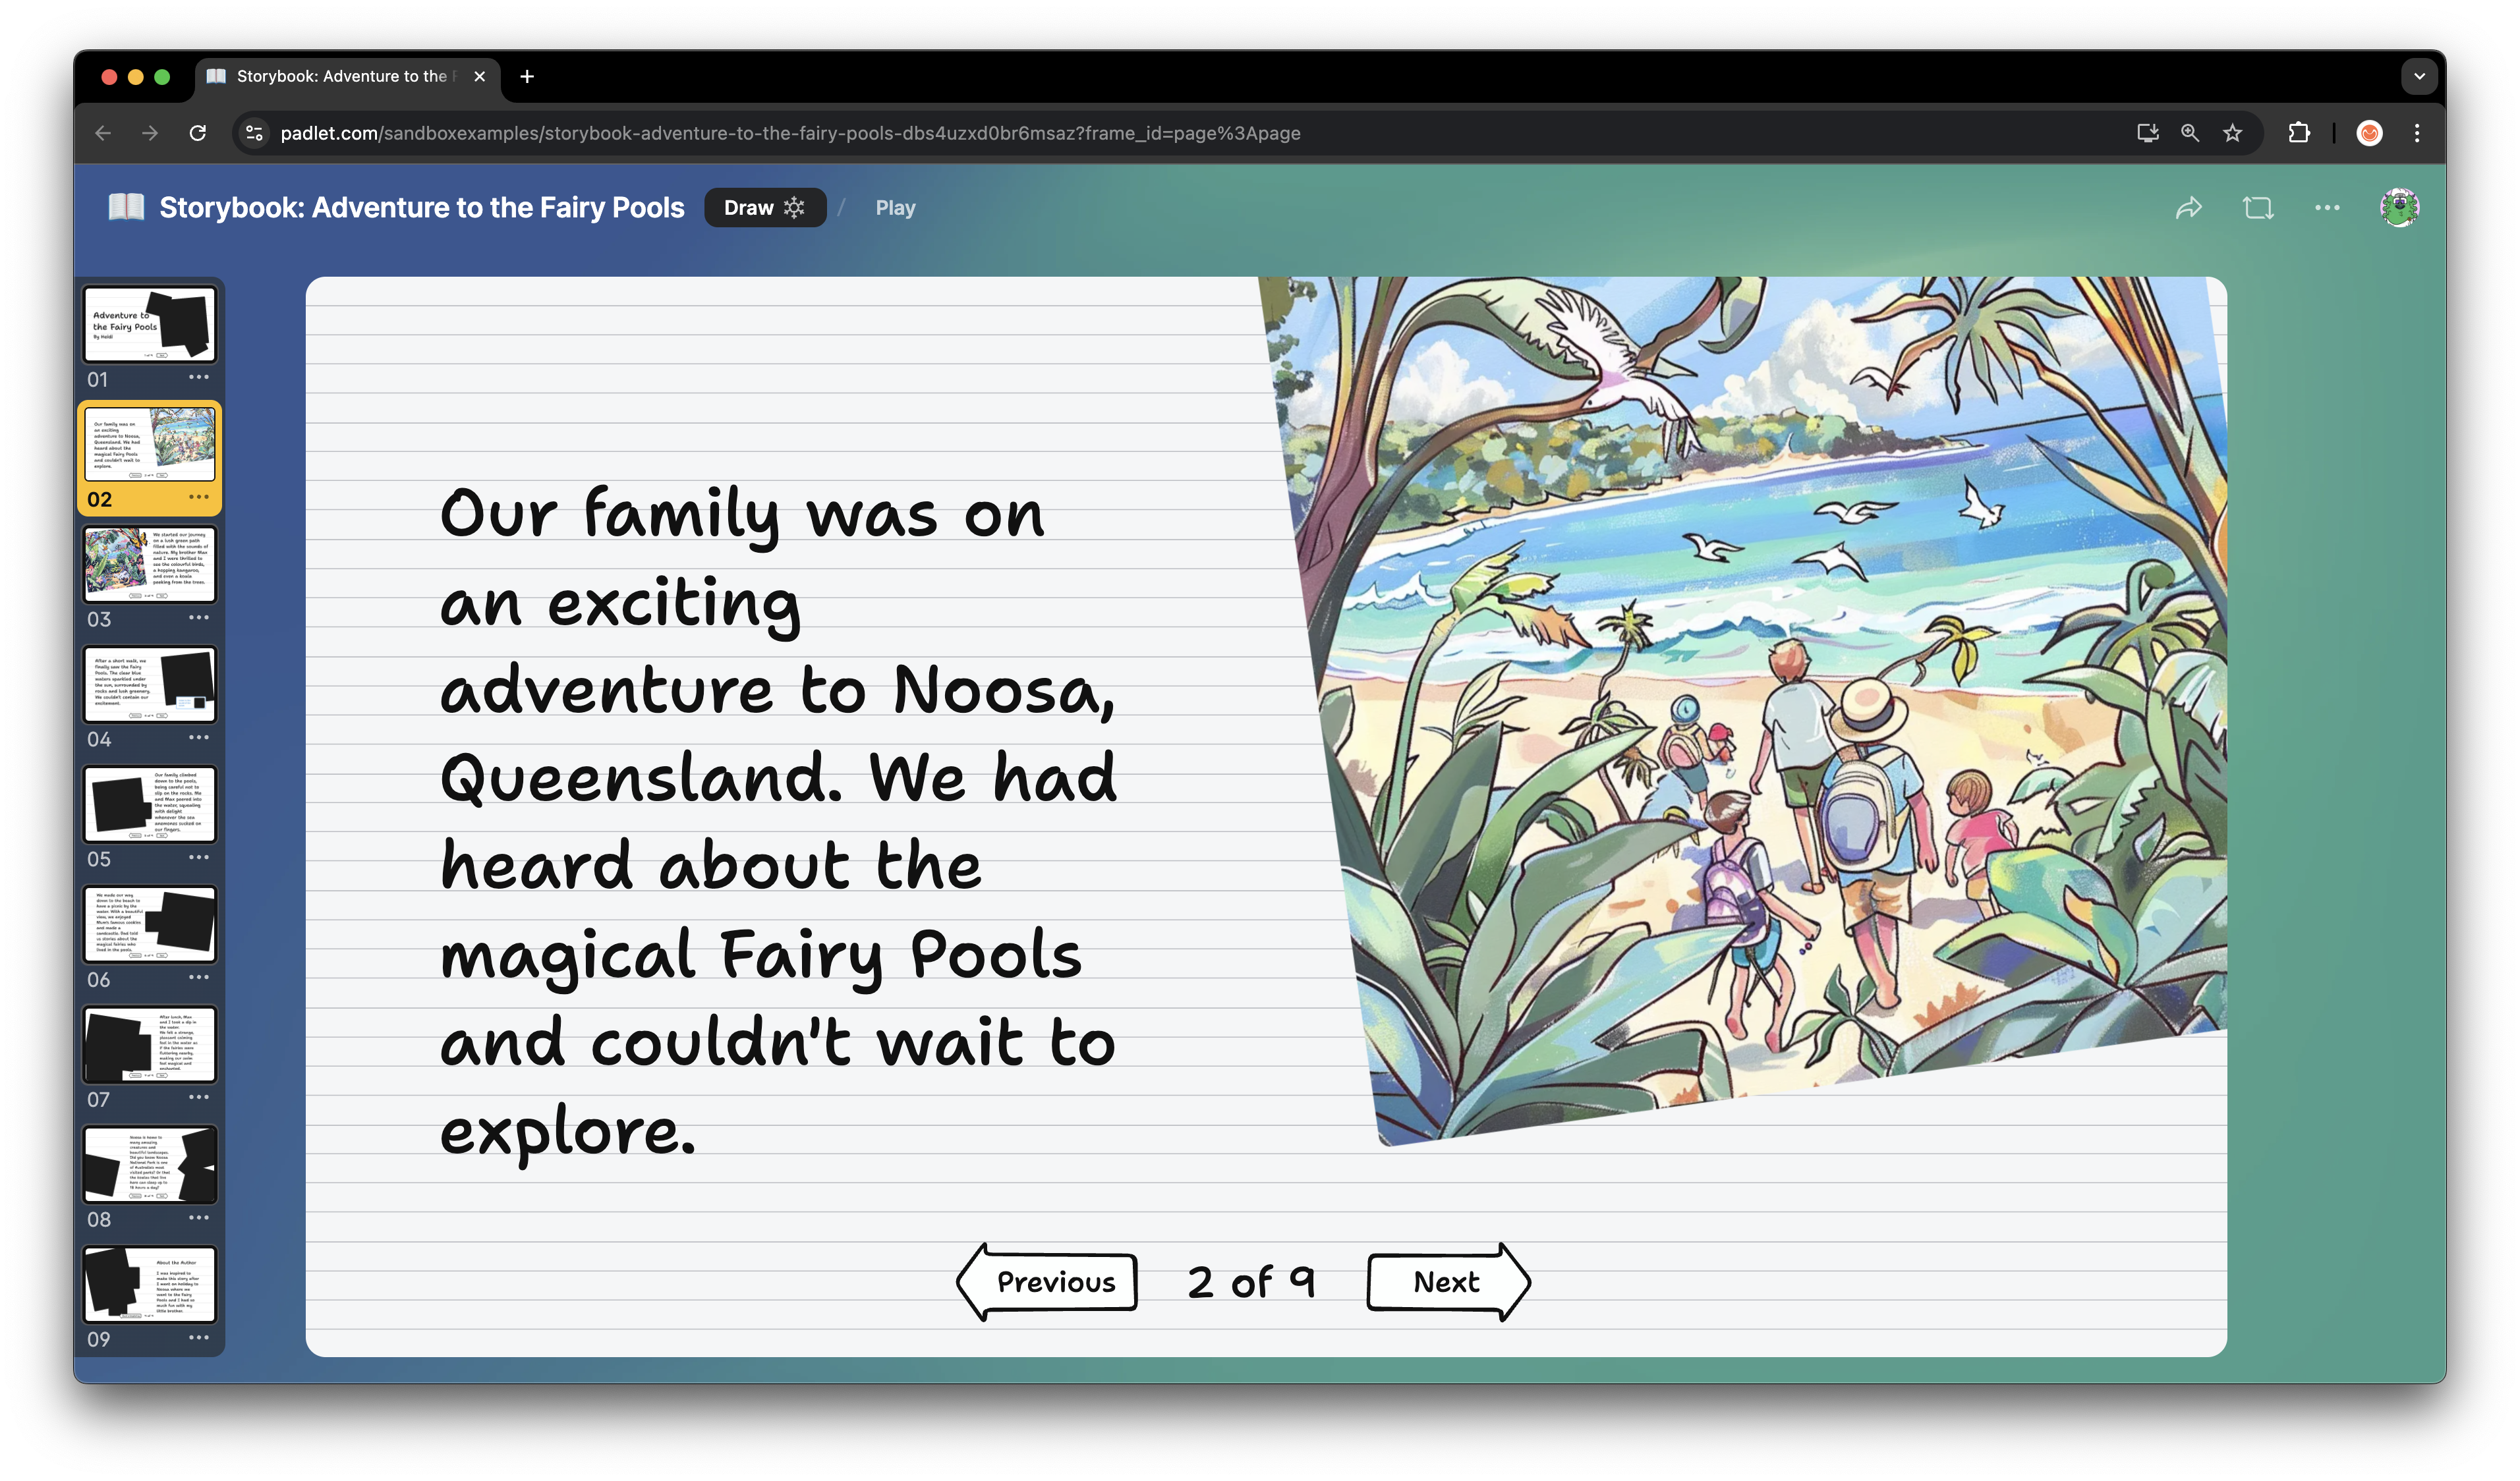This screenshot has height=1481, width=2520.
Task: Open page 01 options ellipsis
Action: pyautogui.click(x=199, y=377)
